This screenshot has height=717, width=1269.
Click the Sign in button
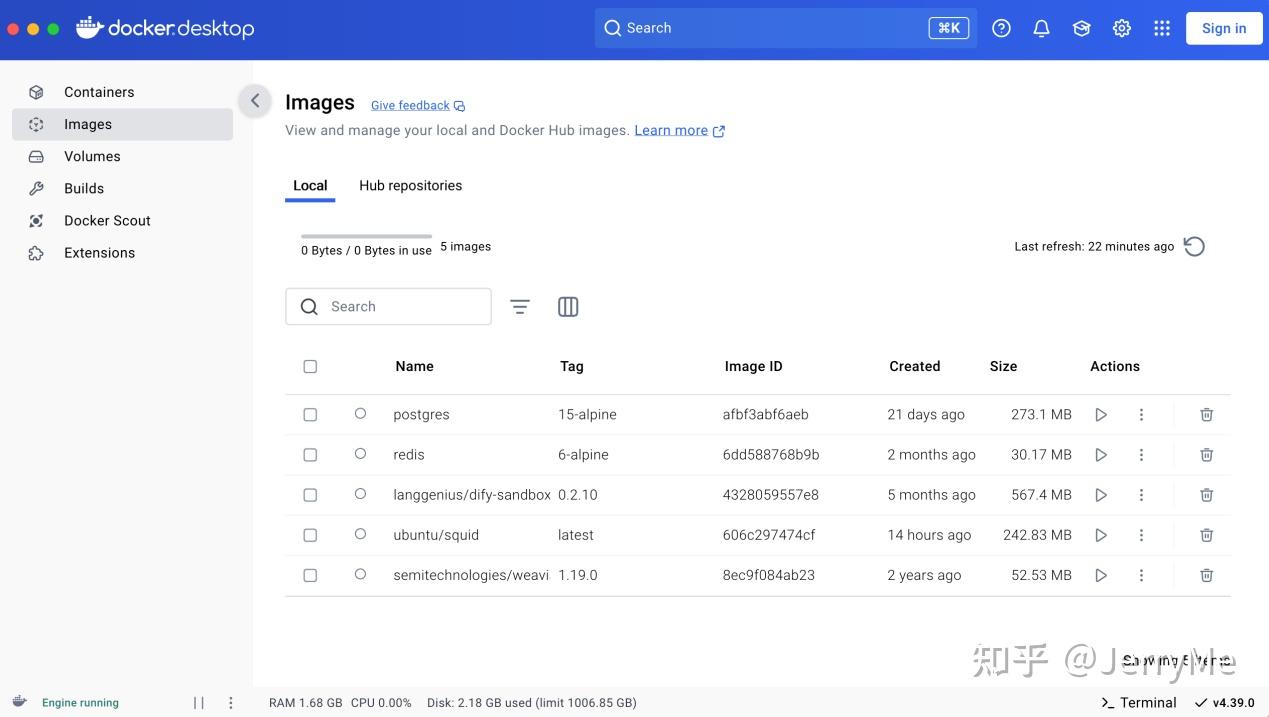tap(1224, 28)
